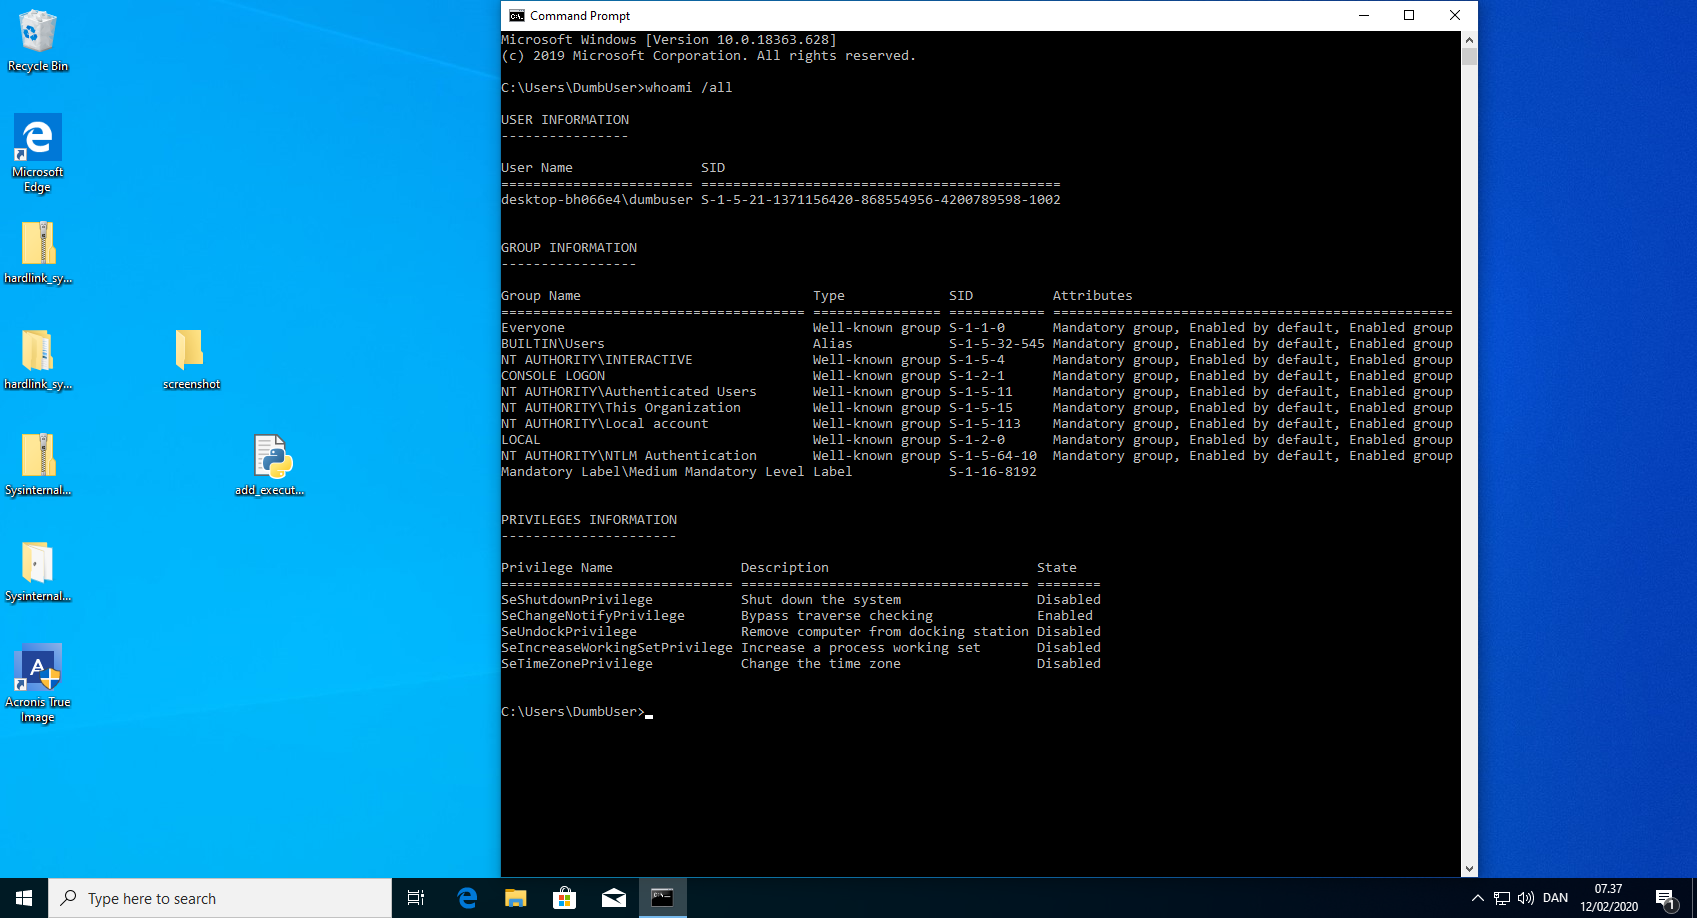The height and width of the screenshot is (918, 1697).
Task: Launch Edge browser from the taskbar
Action: [467, 898]
